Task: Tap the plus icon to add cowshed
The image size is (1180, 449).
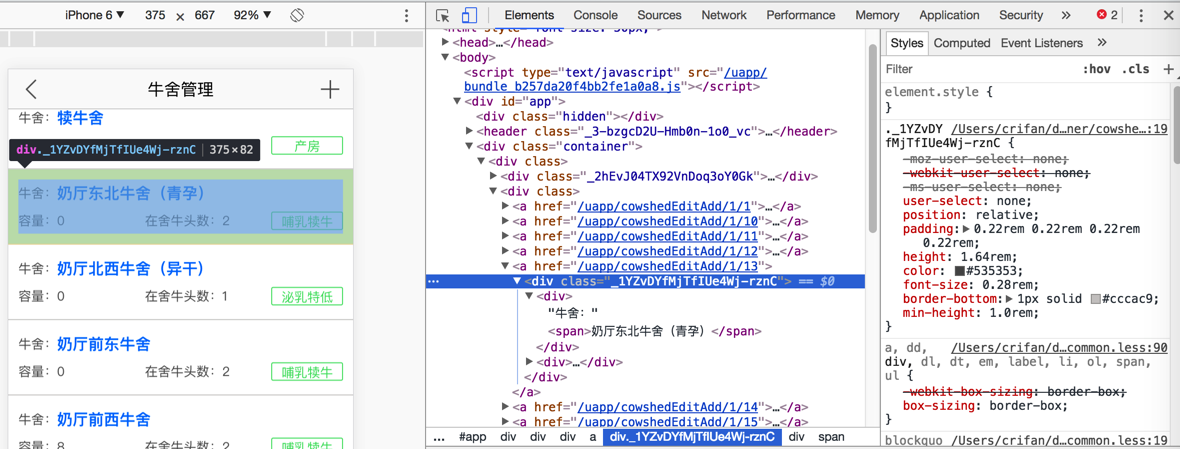Action: [x=330, y=89]
